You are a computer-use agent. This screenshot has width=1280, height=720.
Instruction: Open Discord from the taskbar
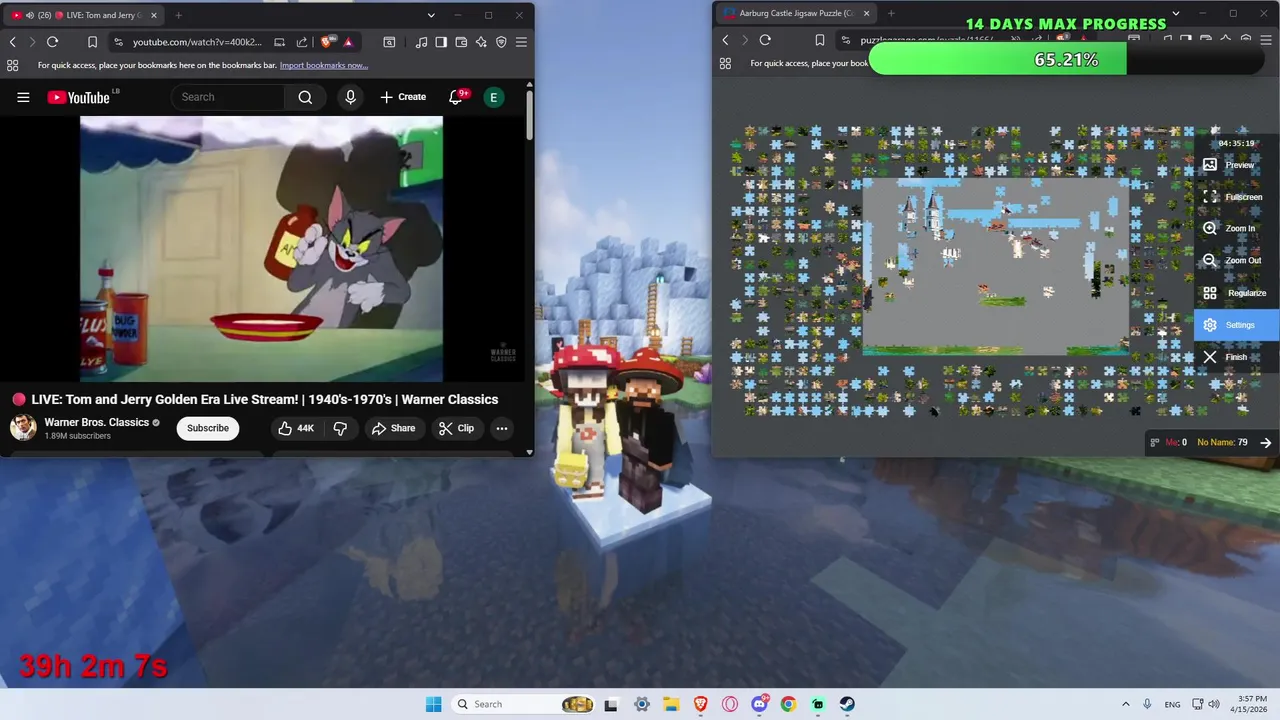click(759, 704)
